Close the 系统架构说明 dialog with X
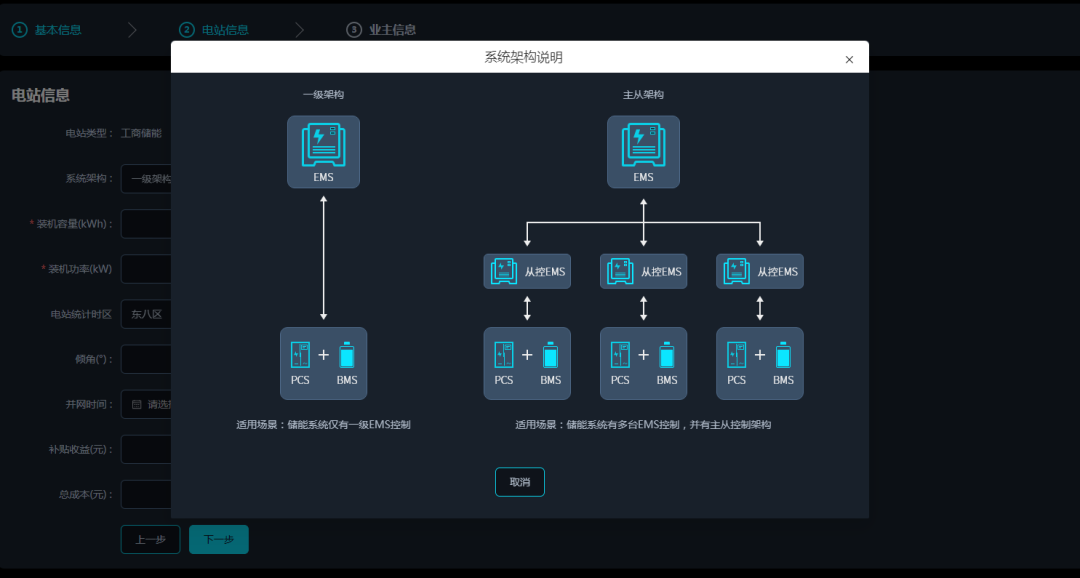This screenshot has height=578, width=1080. [x=849, y=60]
